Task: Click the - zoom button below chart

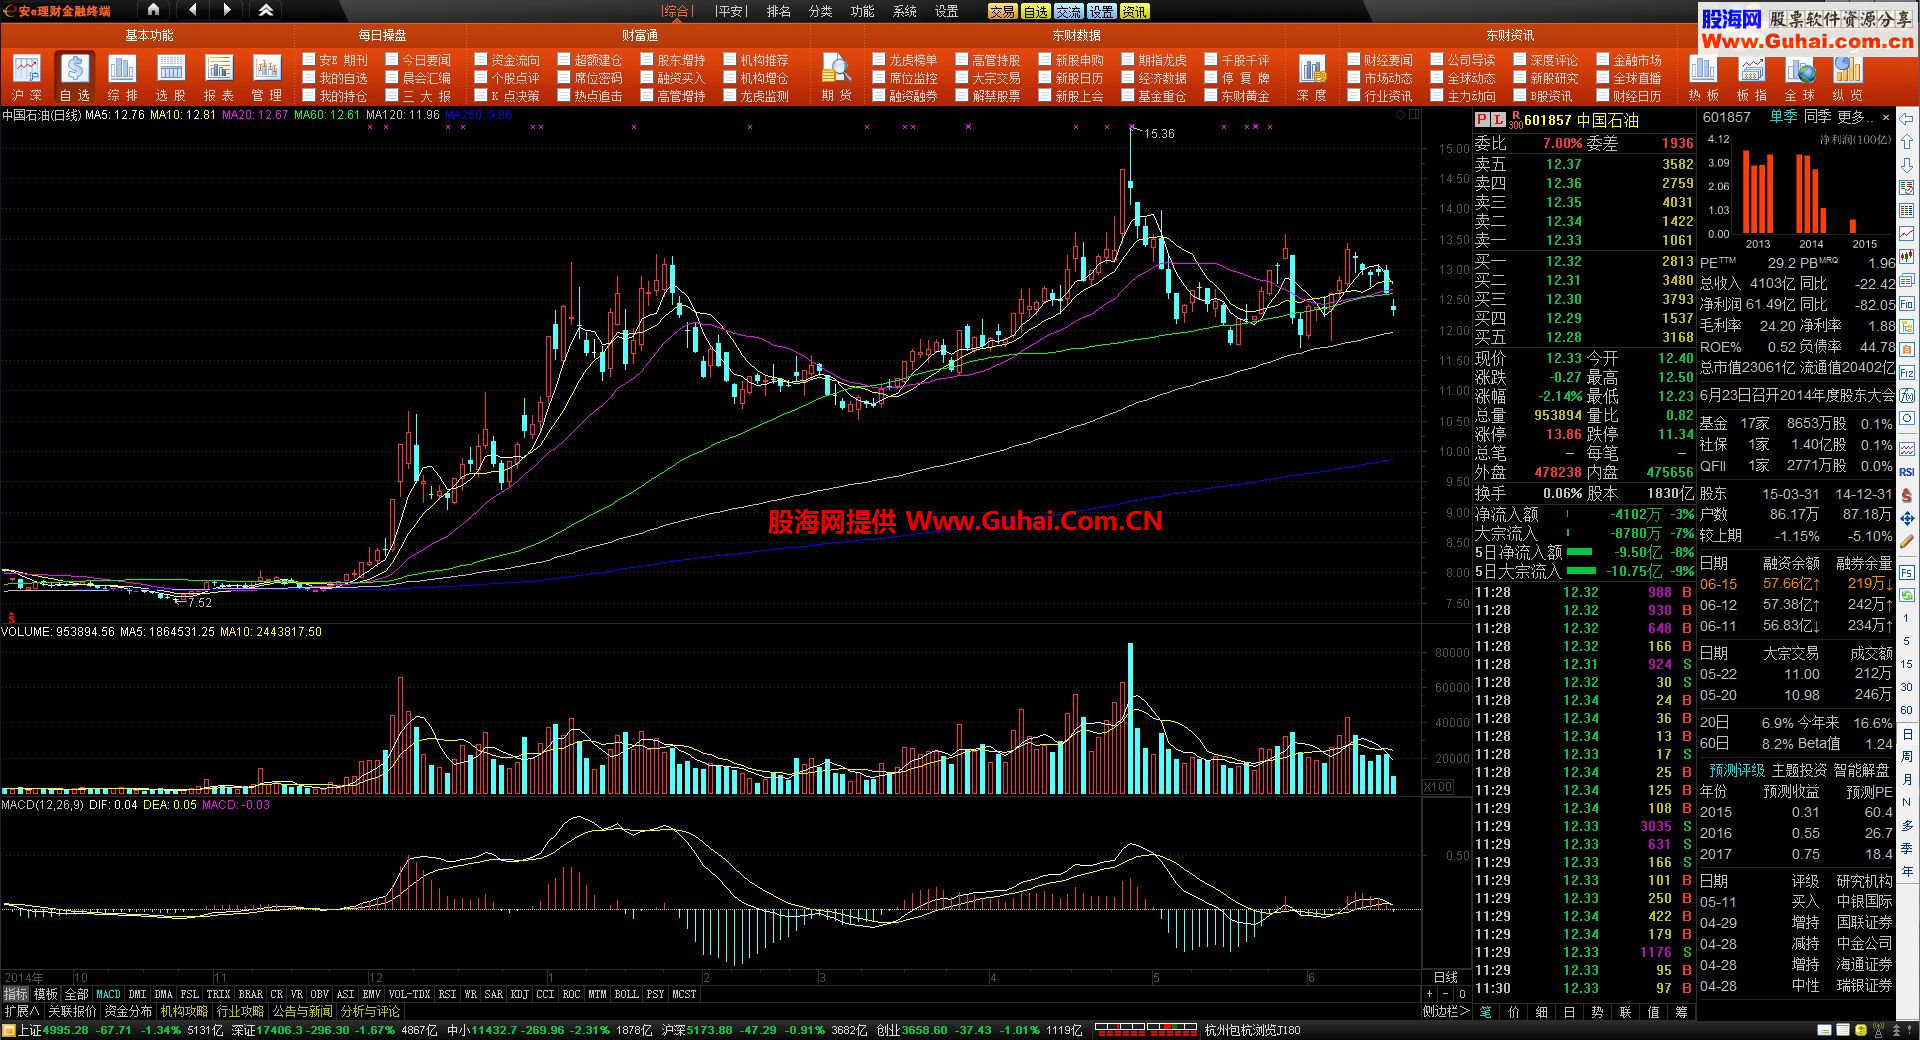Action: click(x=1446, y=994)
